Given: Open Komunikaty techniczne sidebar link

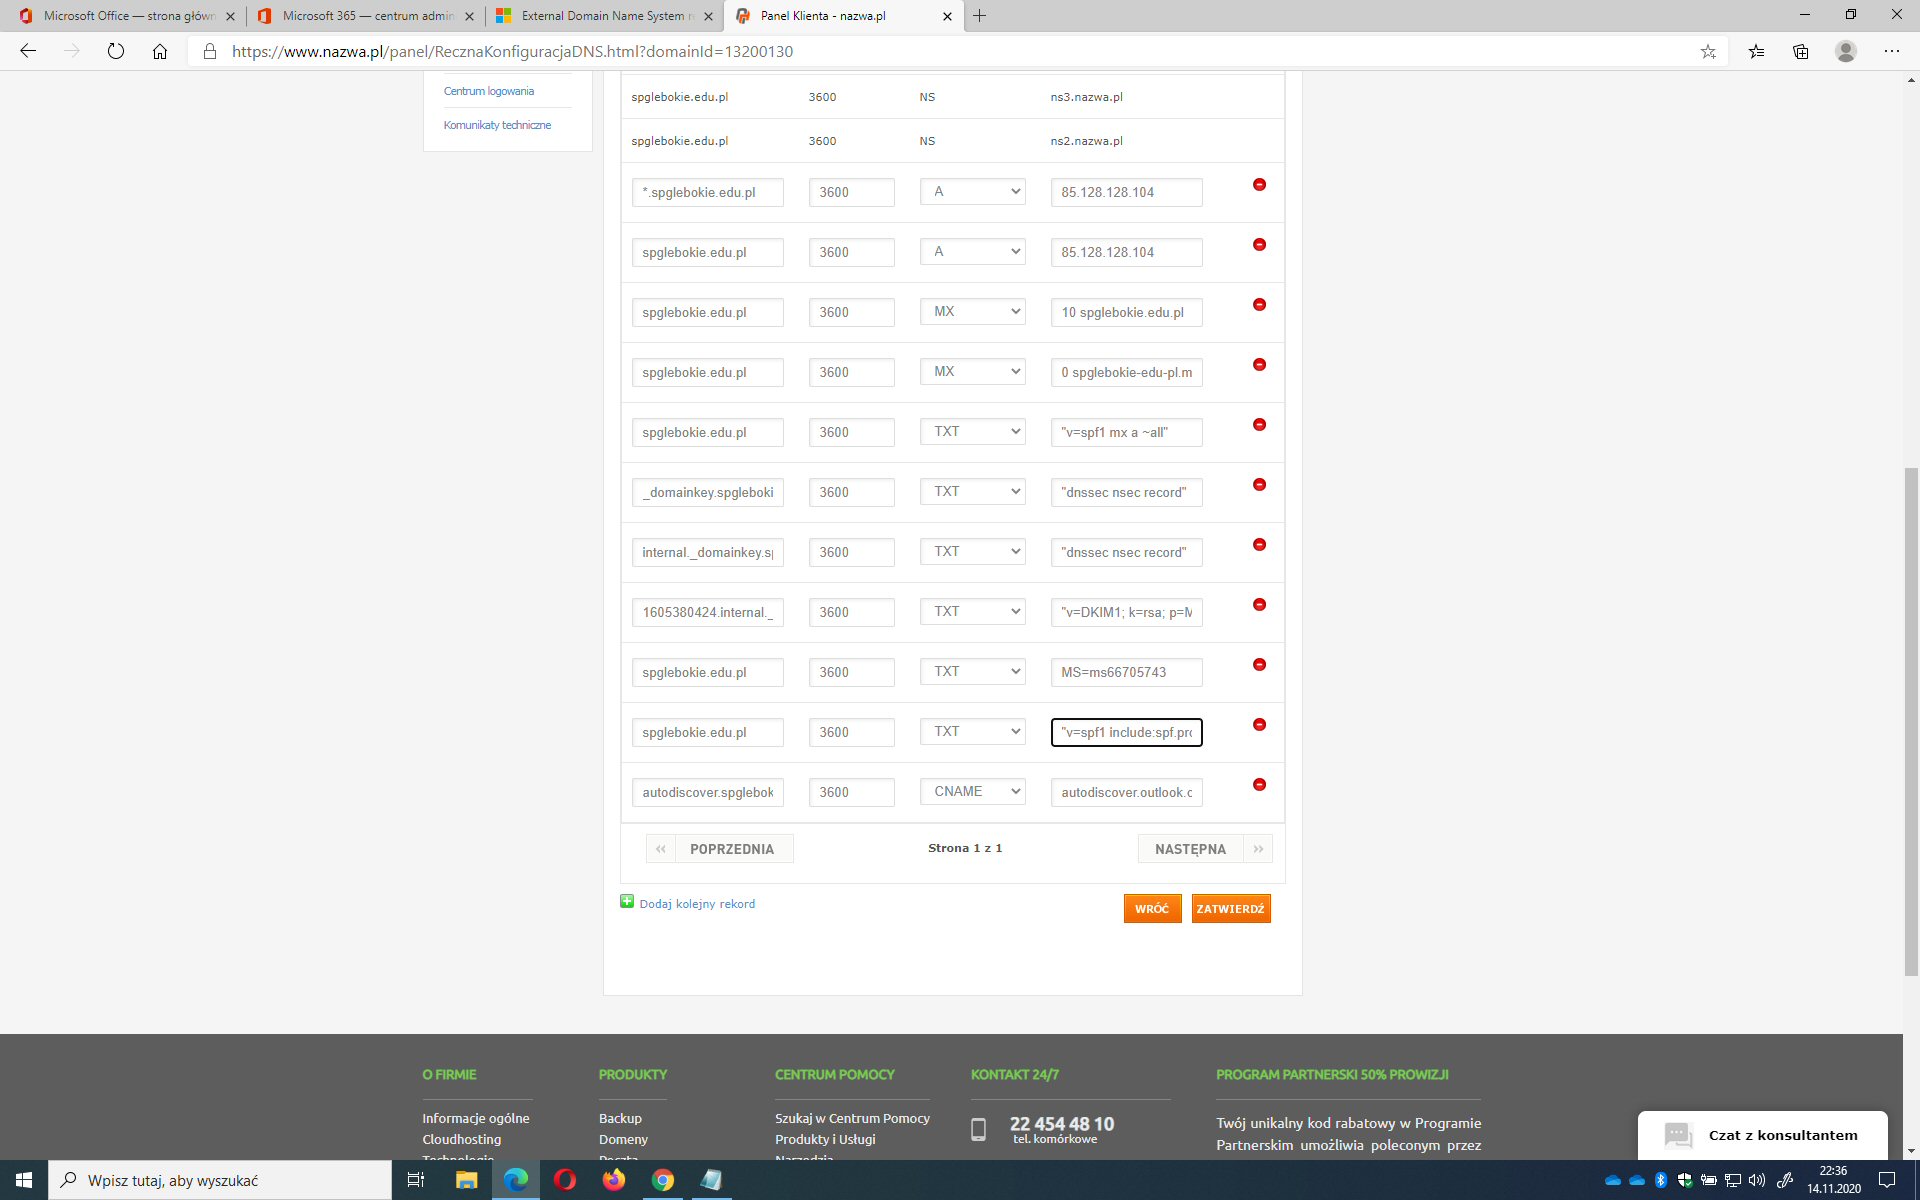Looking at the screenshot, I should [497, 125].
